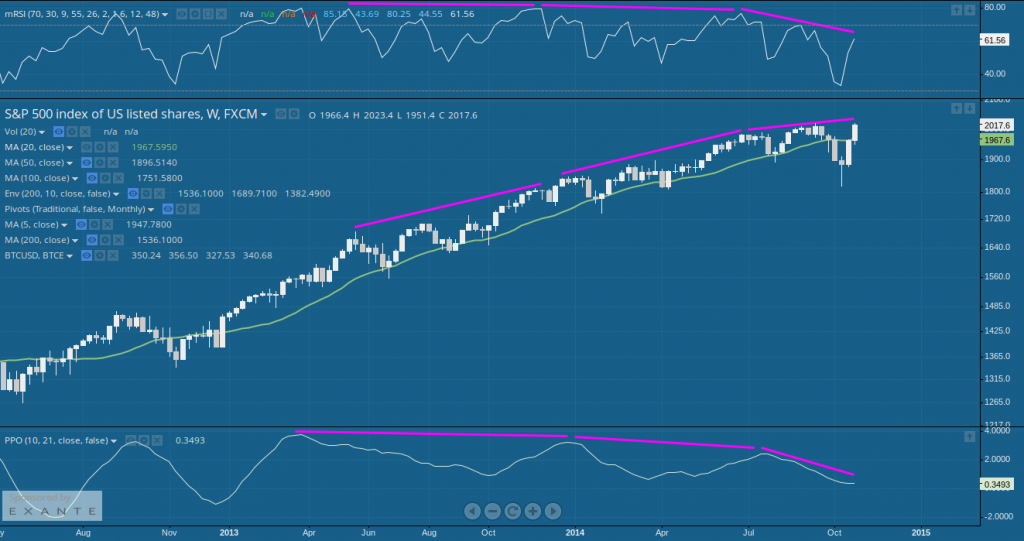Image resolution: width=1024 pixels, height=541 pixels.
Task: Zoom out the chart using minus button
Action: point(493,511)
